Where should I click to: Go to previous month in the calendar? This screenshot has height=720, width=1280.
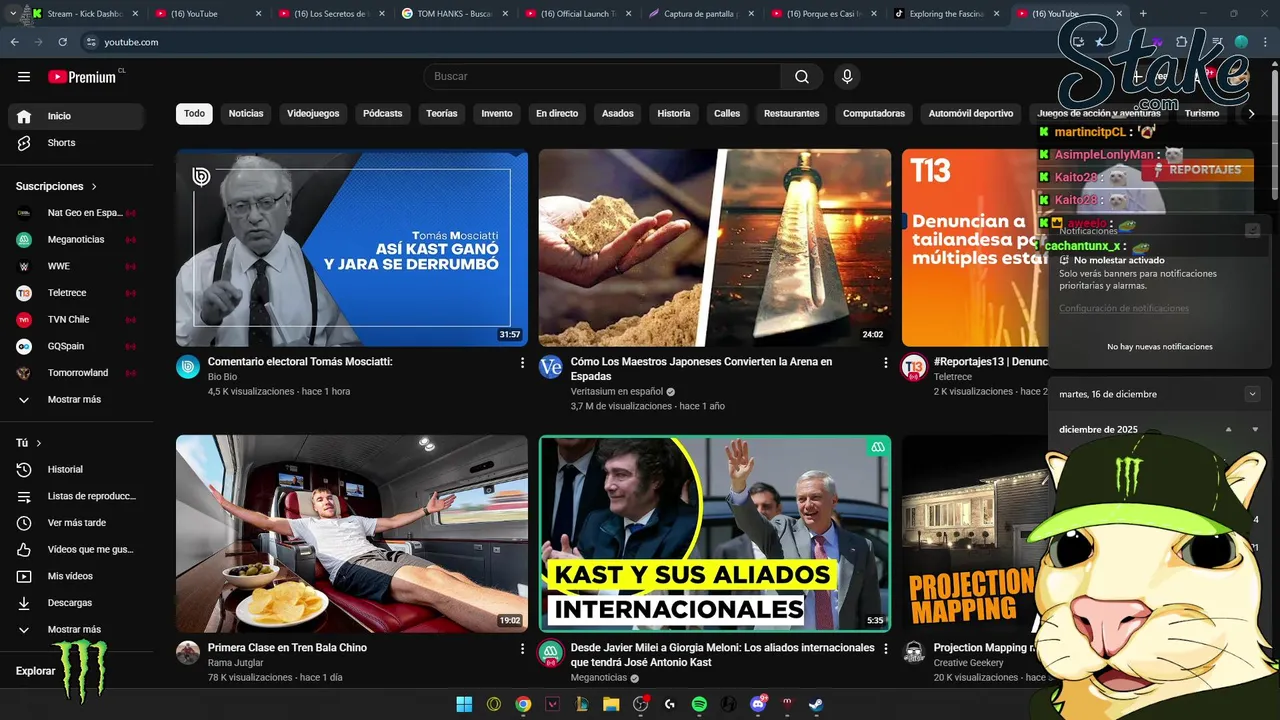pos(1229,430)
